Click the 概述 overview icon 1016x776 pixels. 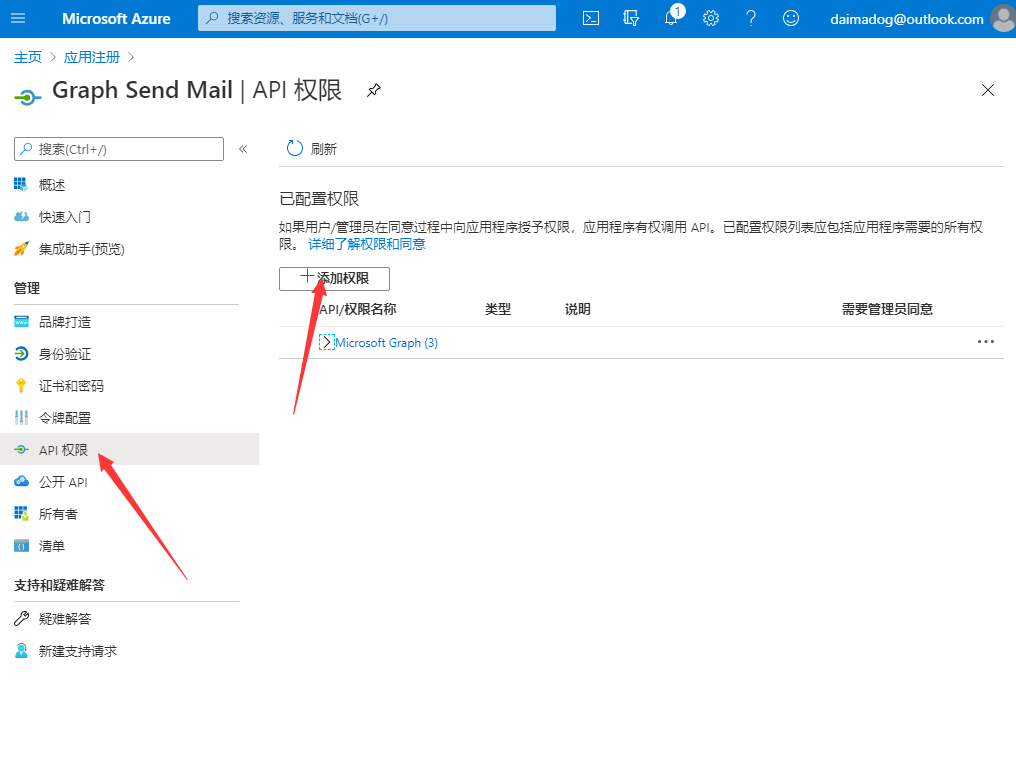[21, 185]
